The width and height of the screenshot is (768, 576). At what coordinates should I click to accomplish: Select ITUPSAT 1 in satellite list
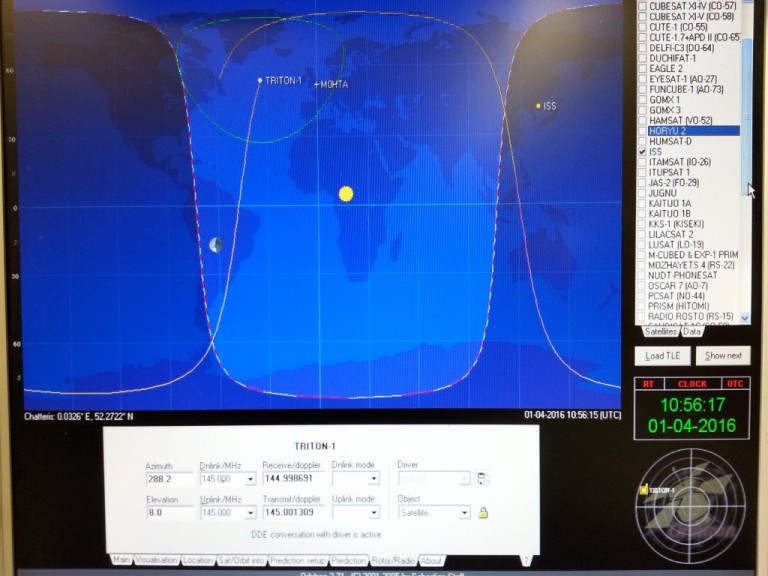(669, 172)
